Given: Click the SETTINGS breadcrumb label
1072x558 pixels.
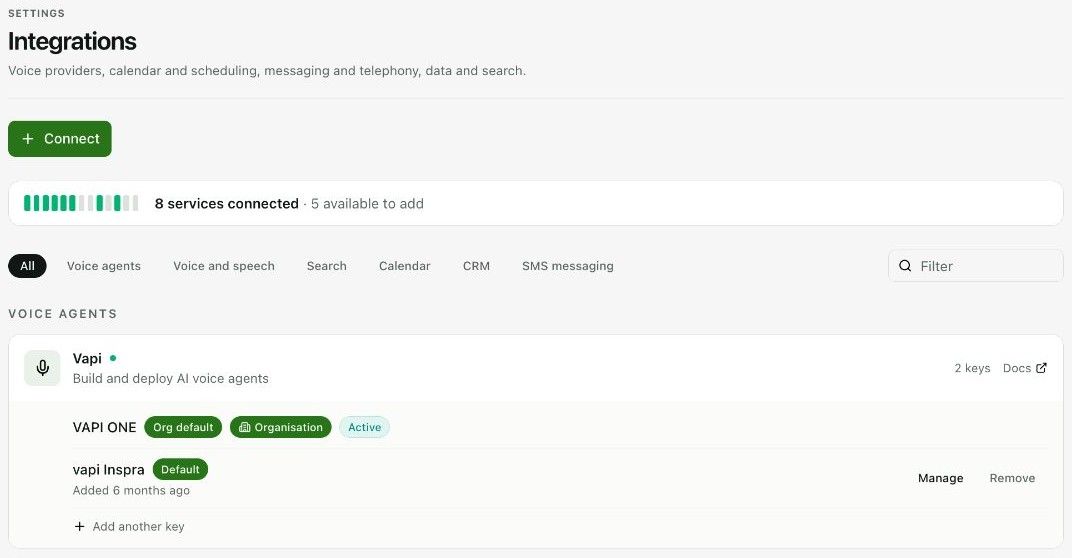Looking at the screenshot, I should [36, 13].
